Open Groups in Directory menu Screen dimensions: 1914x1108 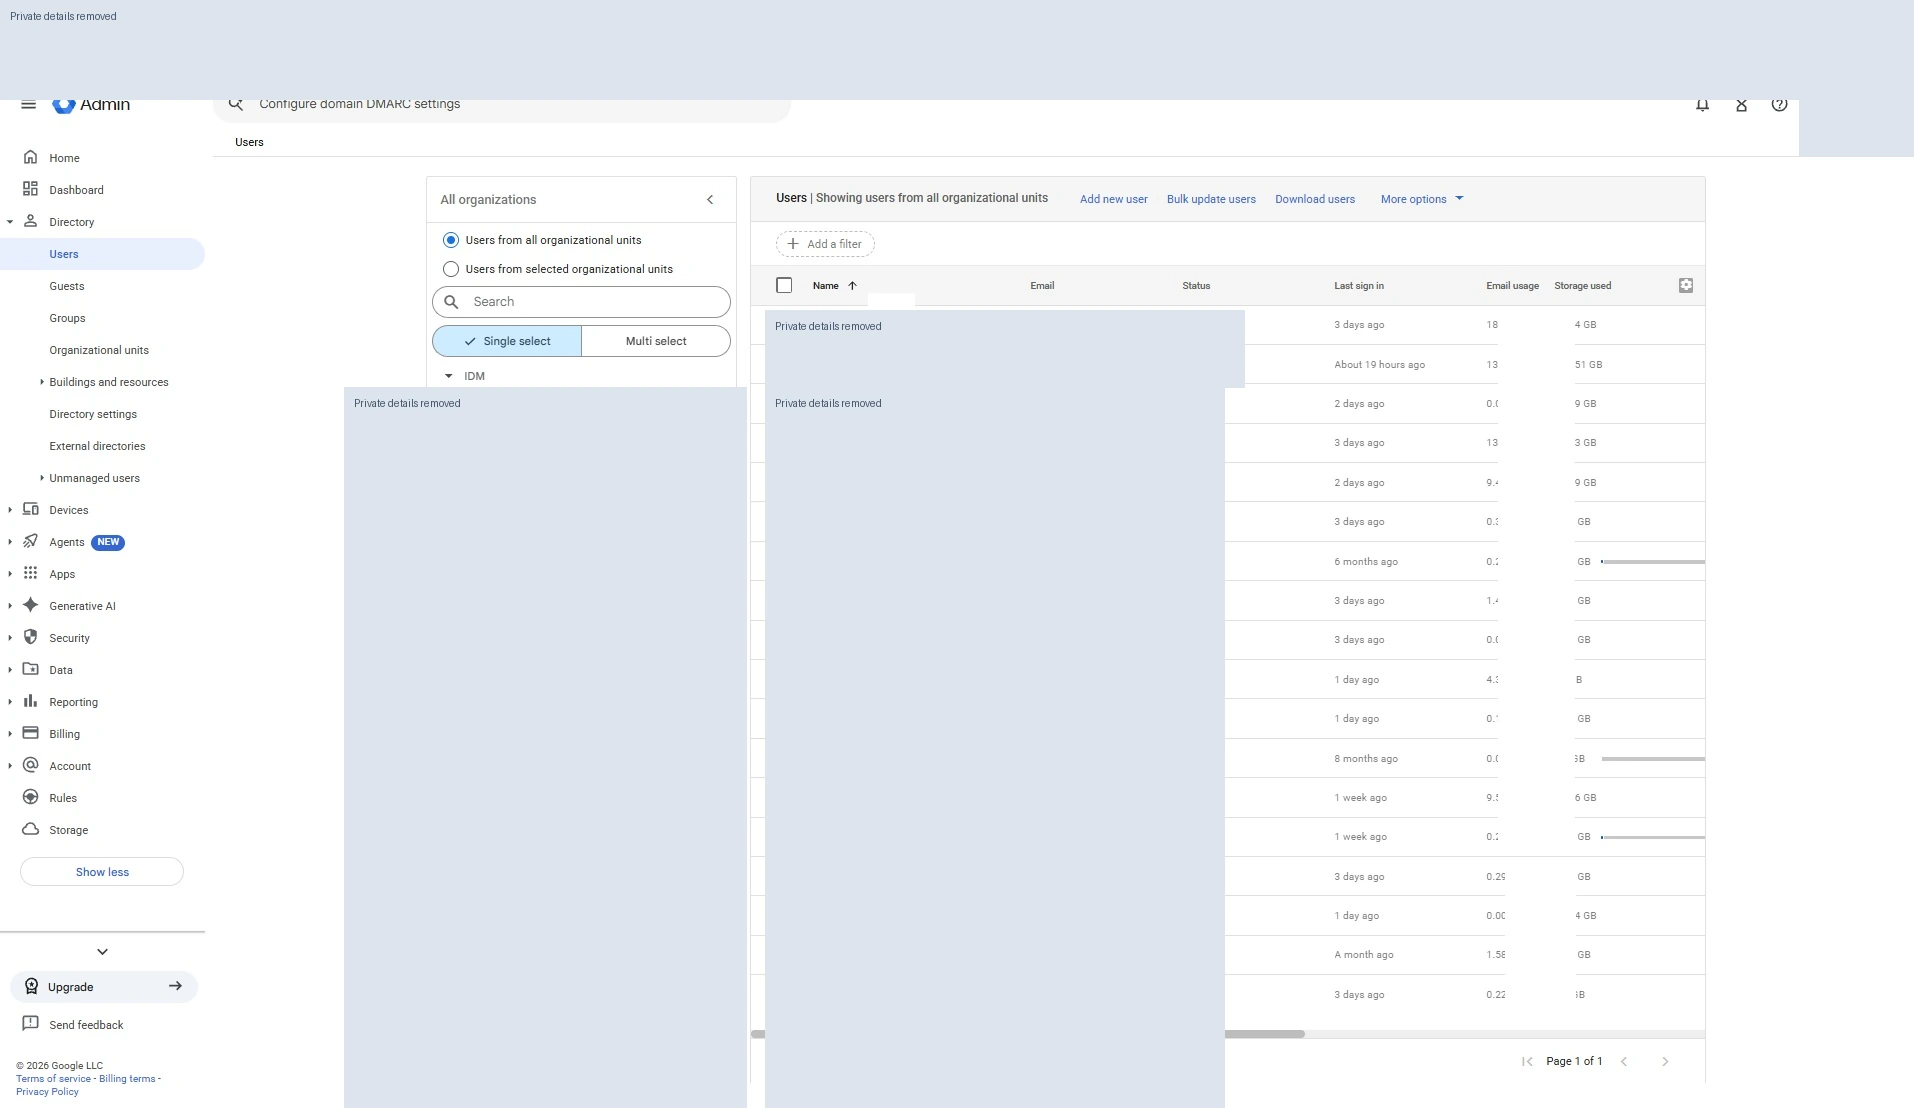pyautogui.click(x=67, y=318)
